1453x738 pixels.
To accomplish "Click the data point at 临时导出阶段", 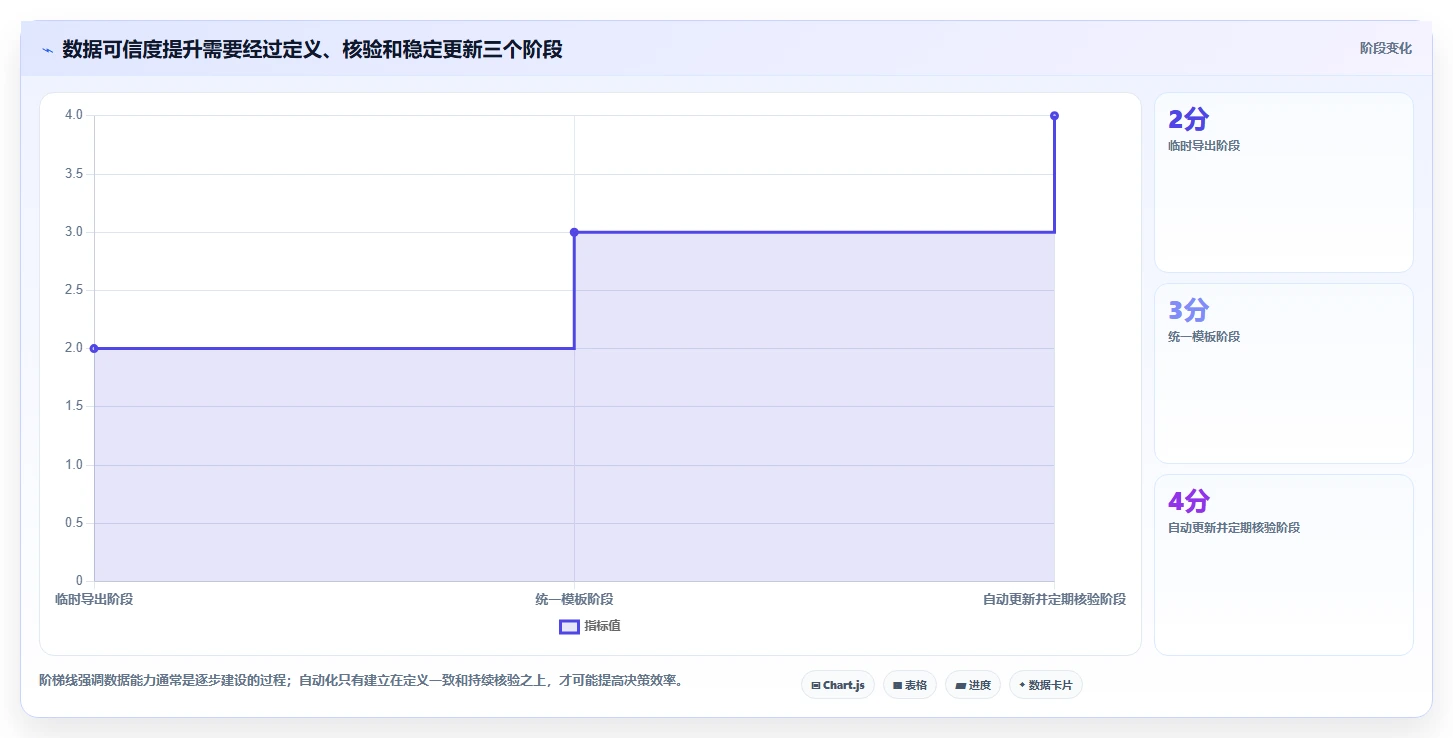I will tap(94, 348).
